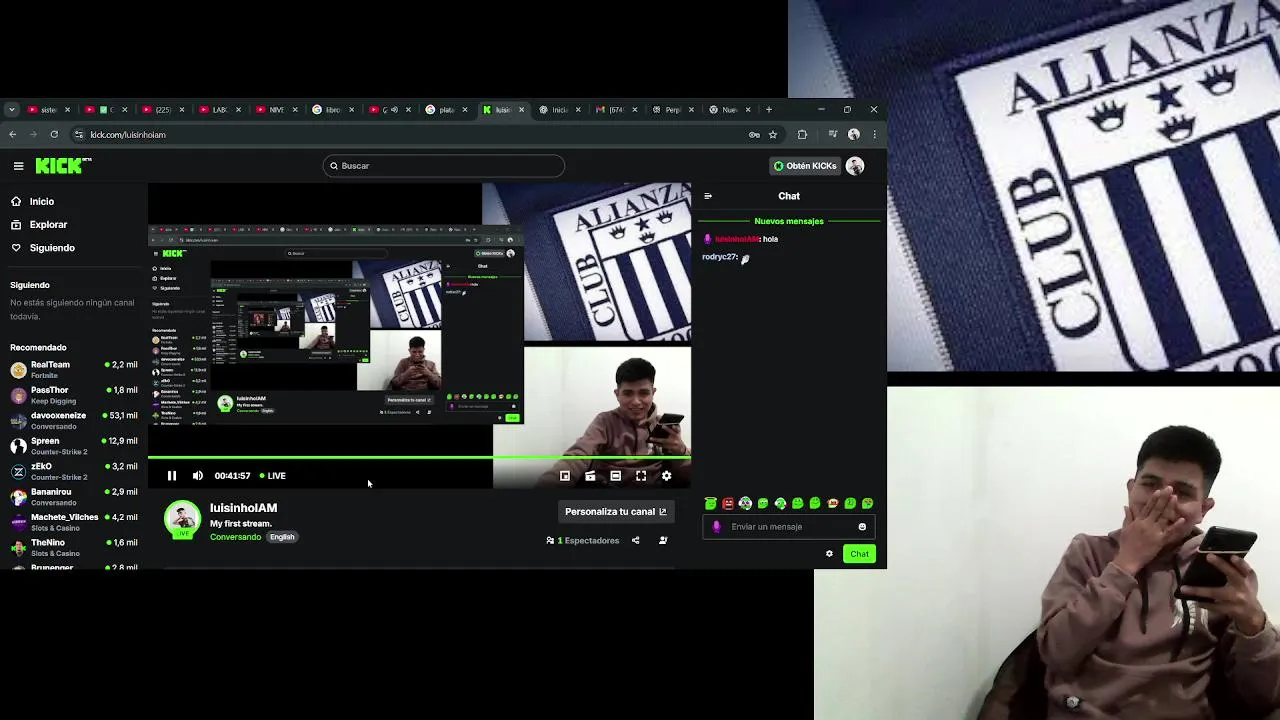This screenshot has width=1280, height=720.
Task: Click 'Nuevos mensajes' in chat
Action: [789, 221]
